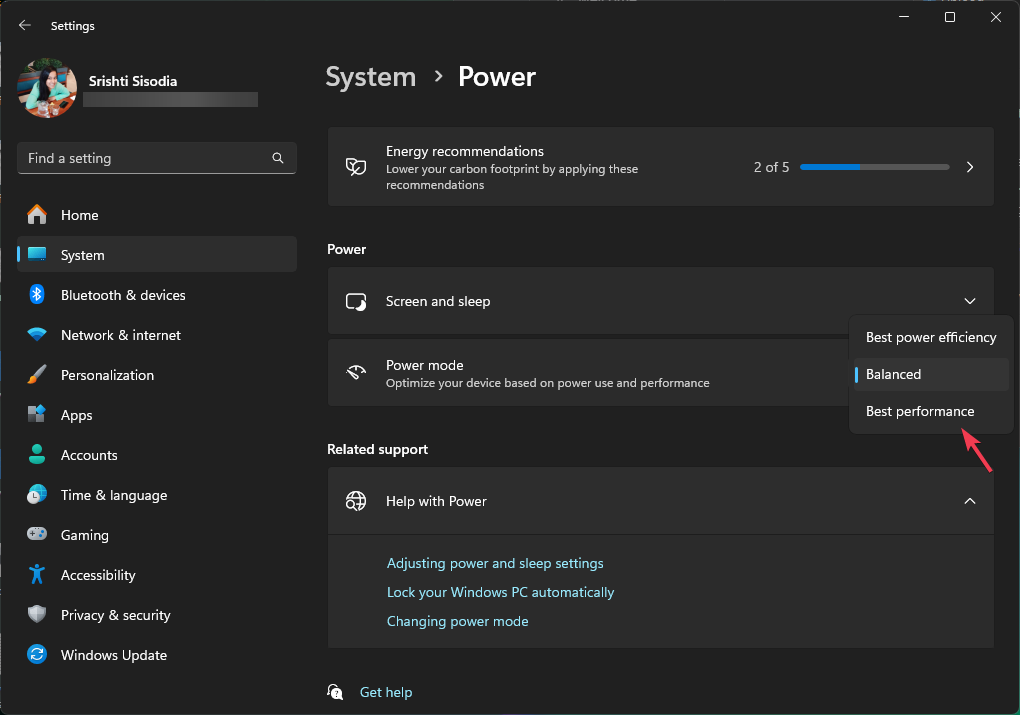Click the Network & internet Wi-Fi icon
The height and width of the screenshot is (715, 1020).
pyautogui.click(x=37, y=335)
